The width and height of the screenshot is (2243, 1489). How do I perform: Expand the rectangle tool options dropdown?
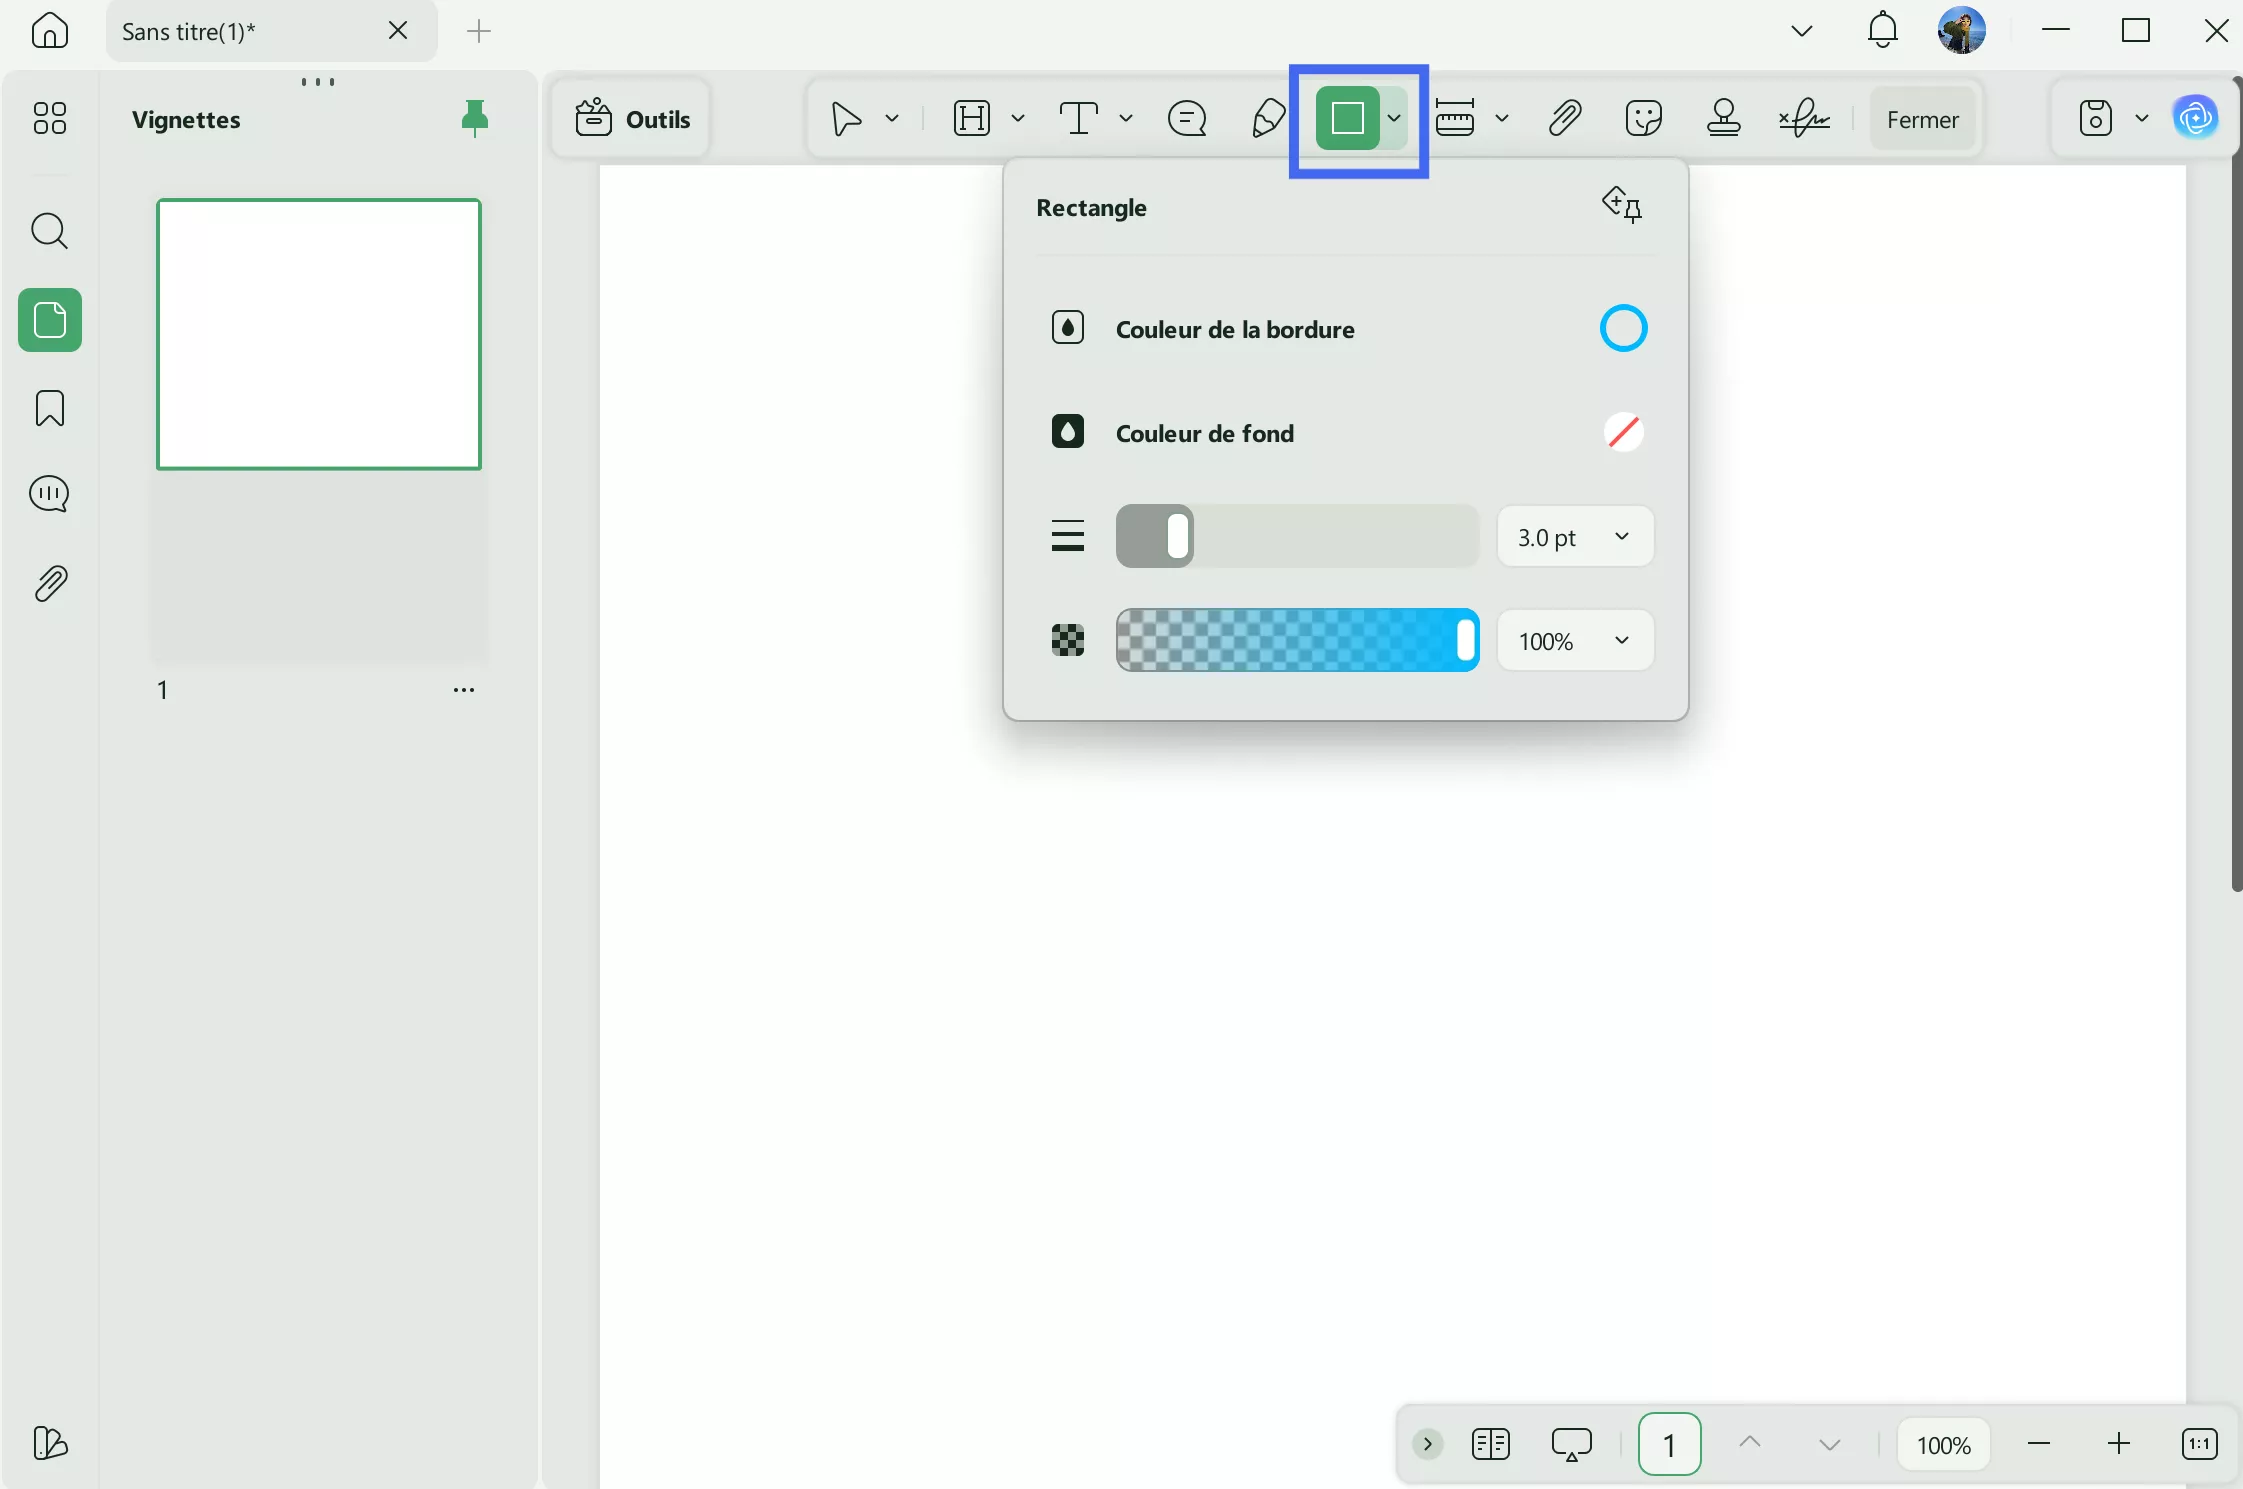(1396, 118)
